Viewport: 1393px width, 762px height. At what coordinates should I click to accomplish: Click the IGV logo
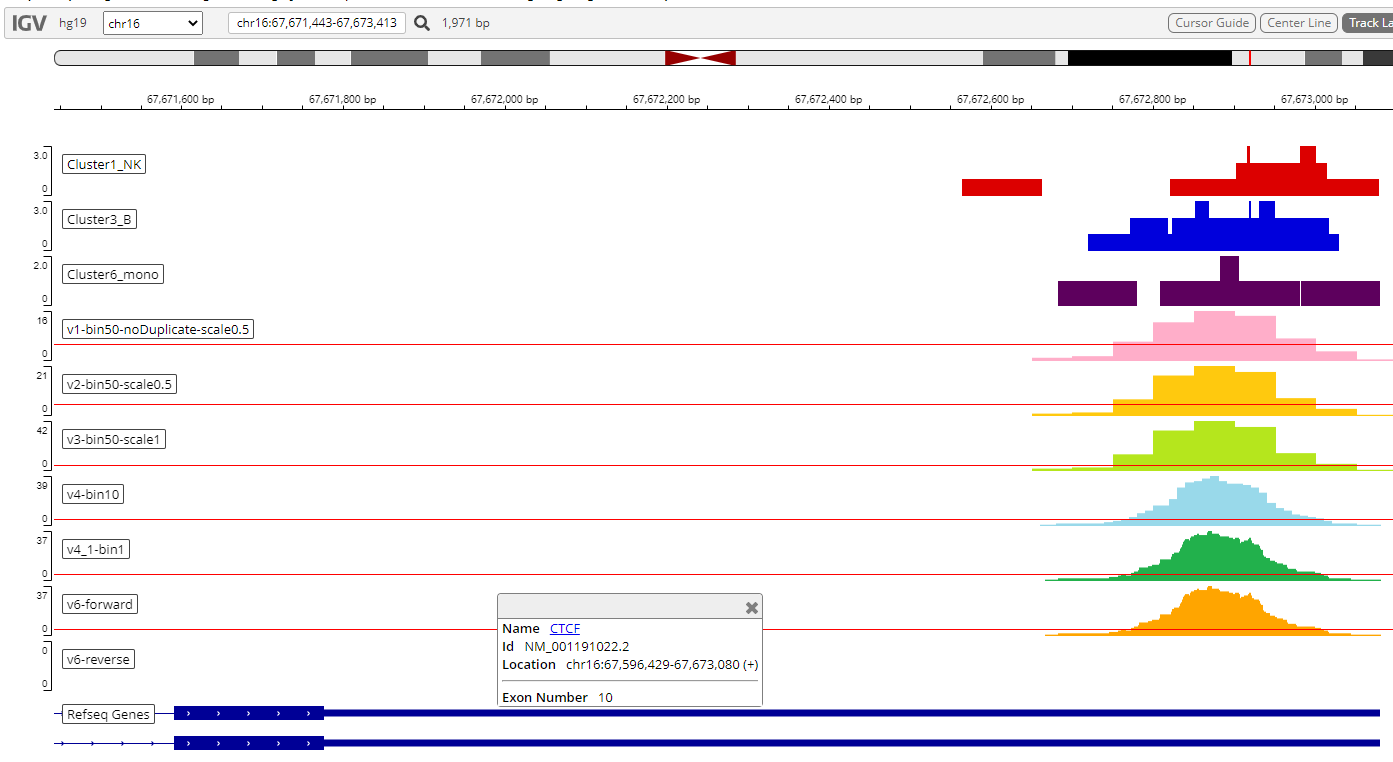[29, 23]
